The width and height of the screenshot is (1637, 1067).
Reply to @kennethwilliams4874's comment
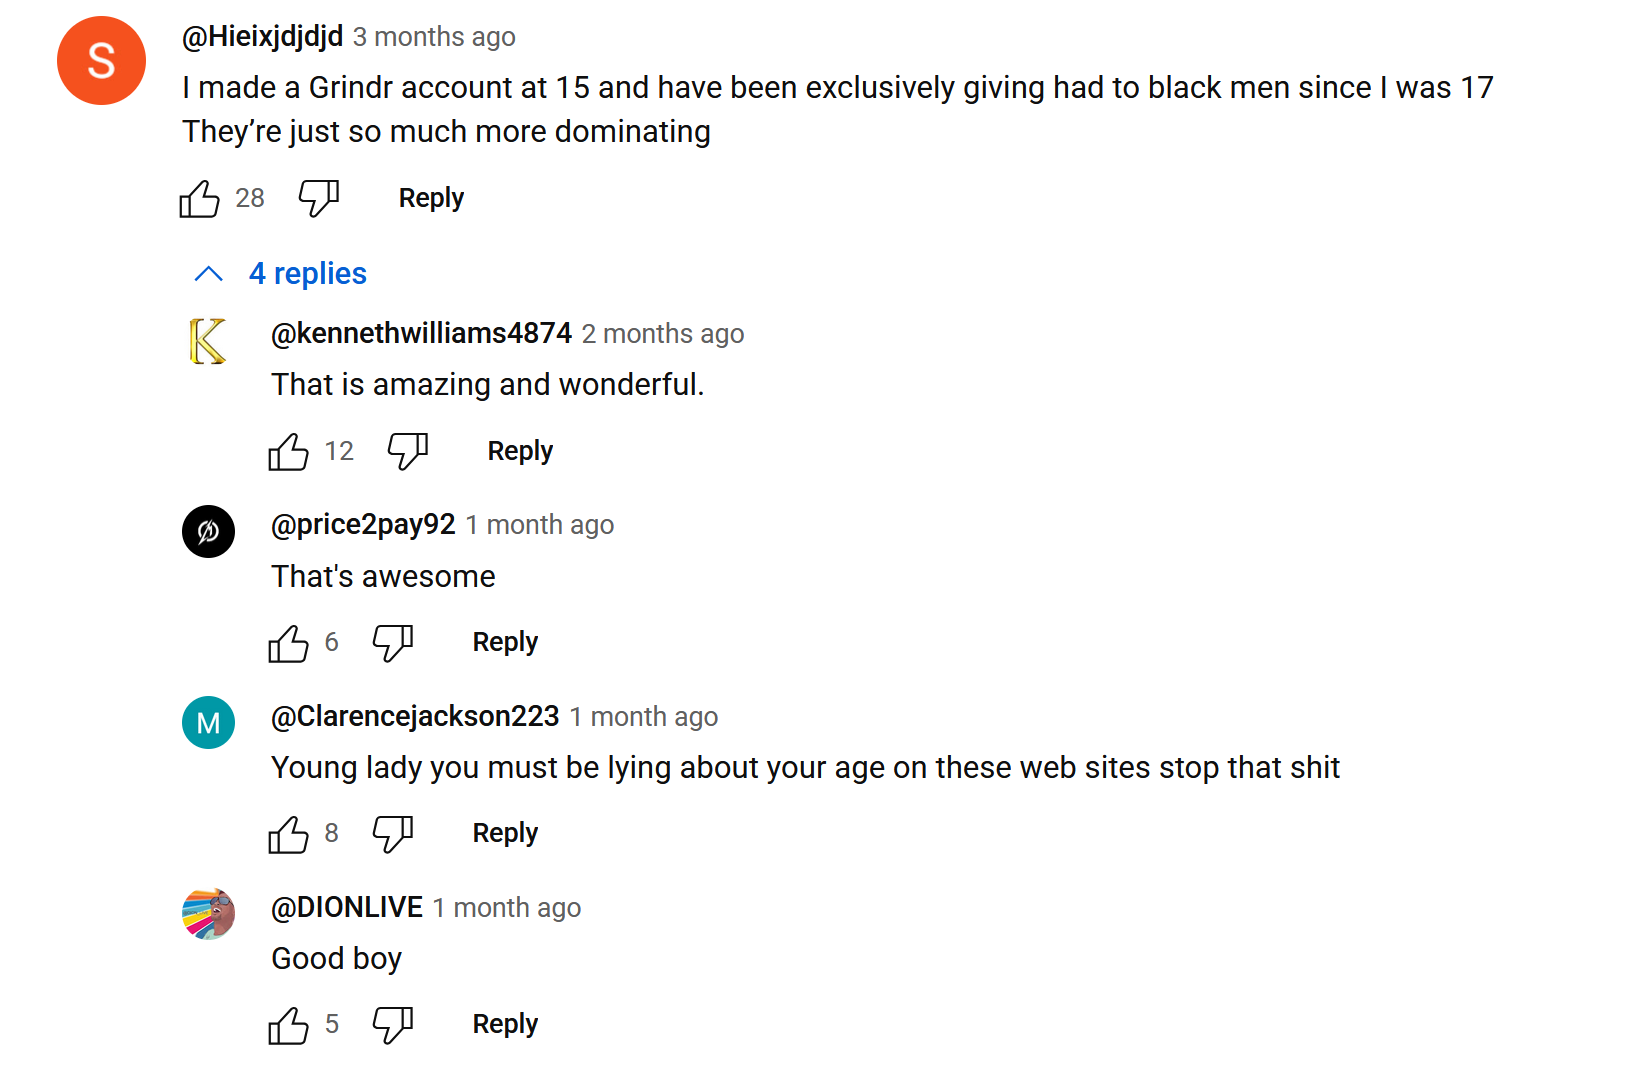(520, 451)
